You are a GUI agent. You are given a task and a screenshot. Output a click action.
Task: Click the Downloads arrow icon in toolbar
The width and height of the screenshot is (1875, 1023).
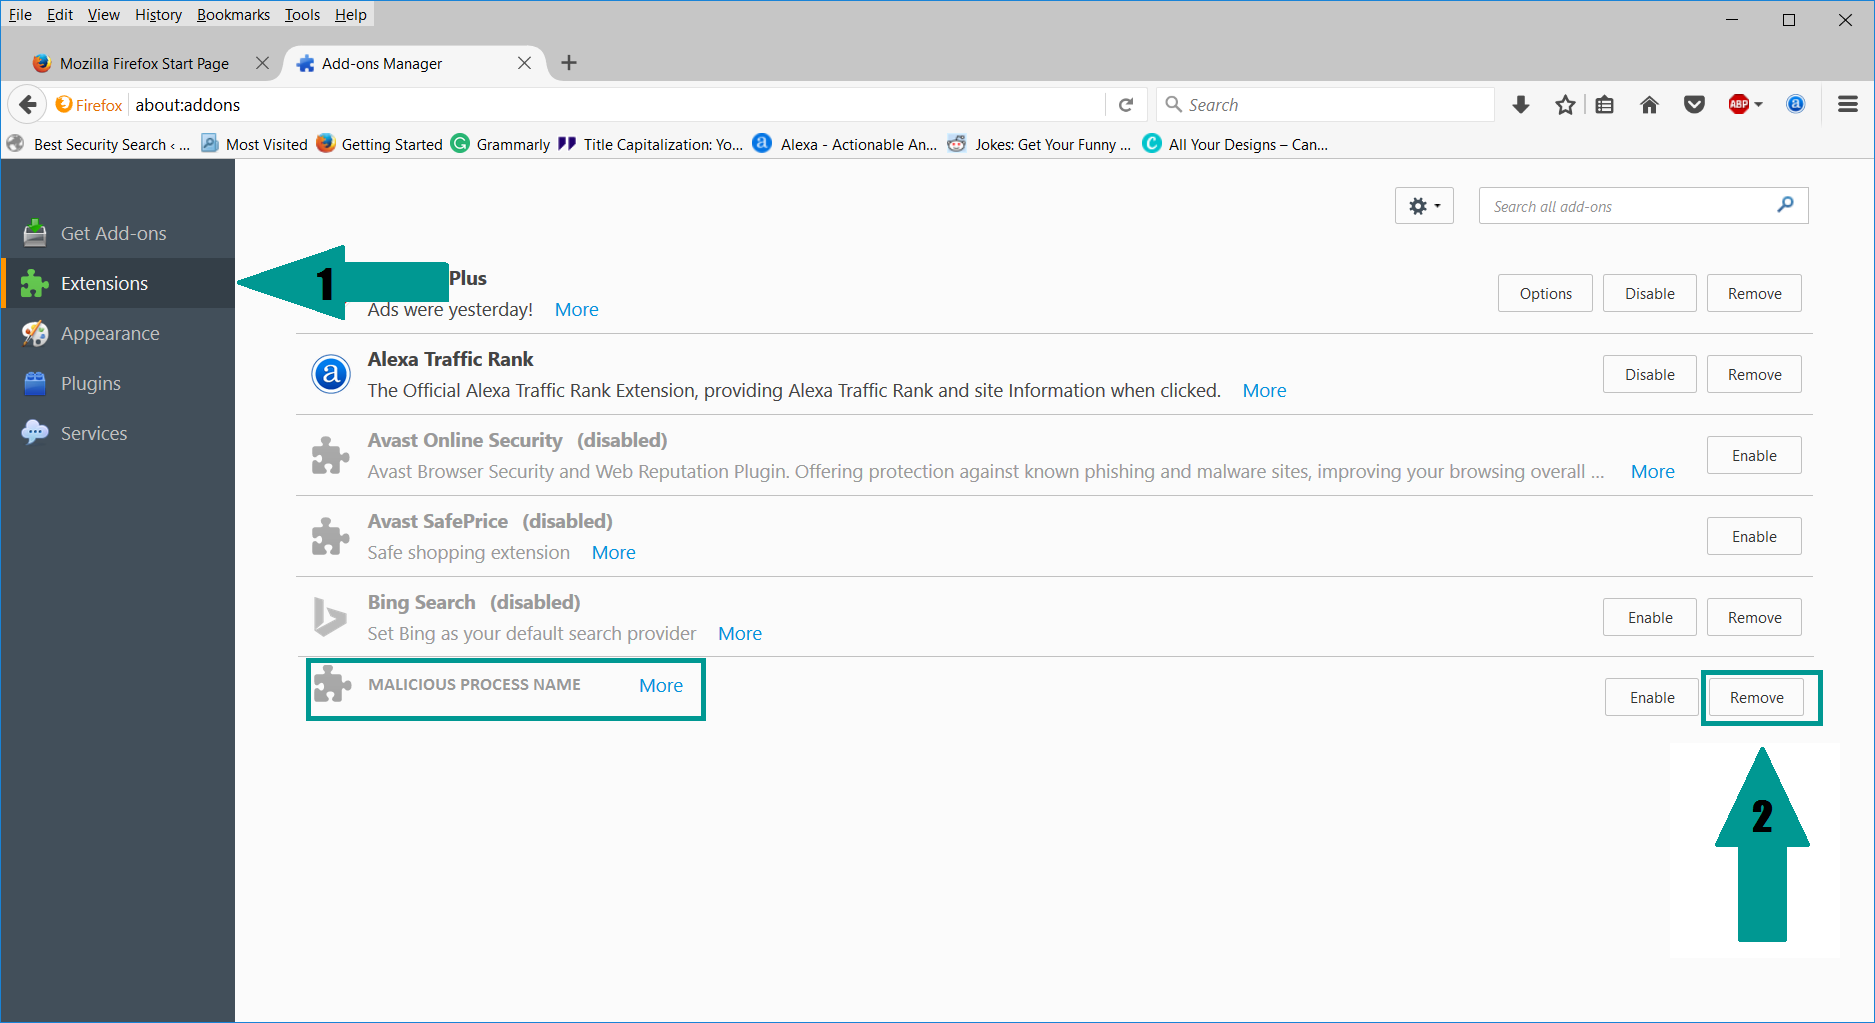[x=1521, y=105]
